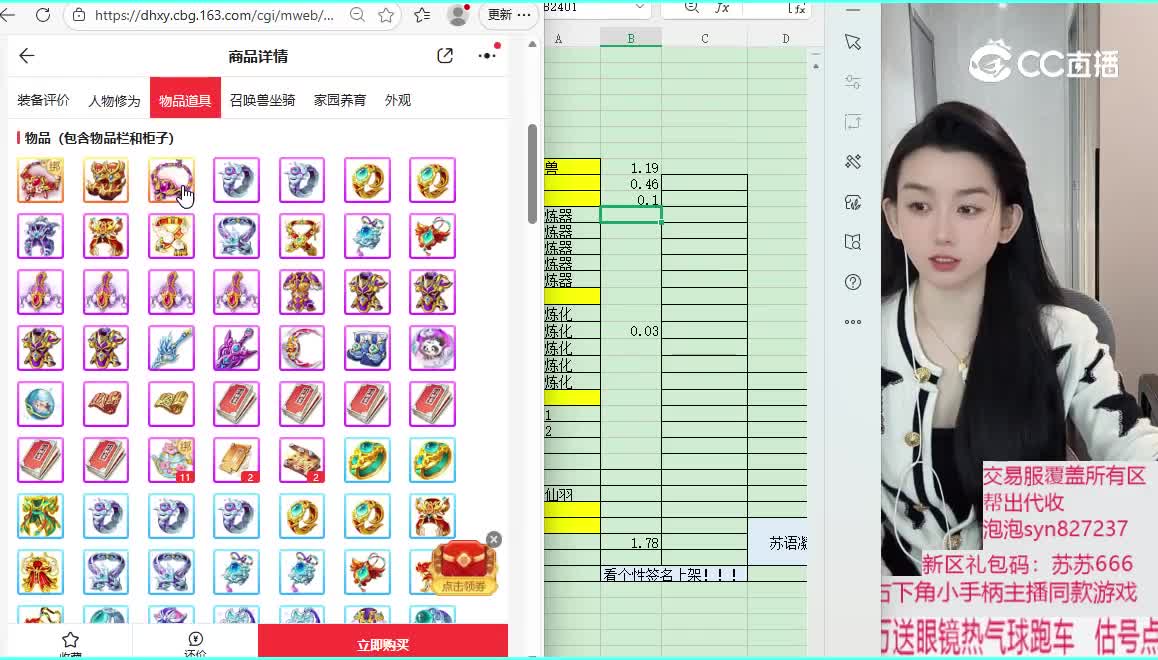Collapse sidebar with the top dash handle

(x=853, y=10)
